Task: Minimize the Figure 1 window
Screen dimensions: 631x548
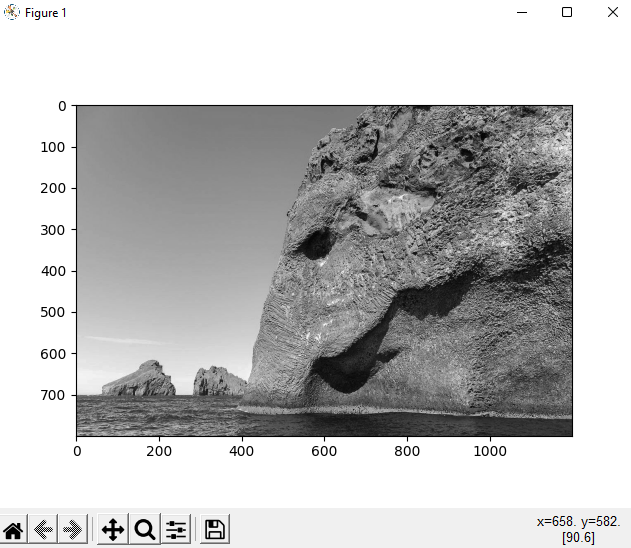Action: (x=522, y=12)
